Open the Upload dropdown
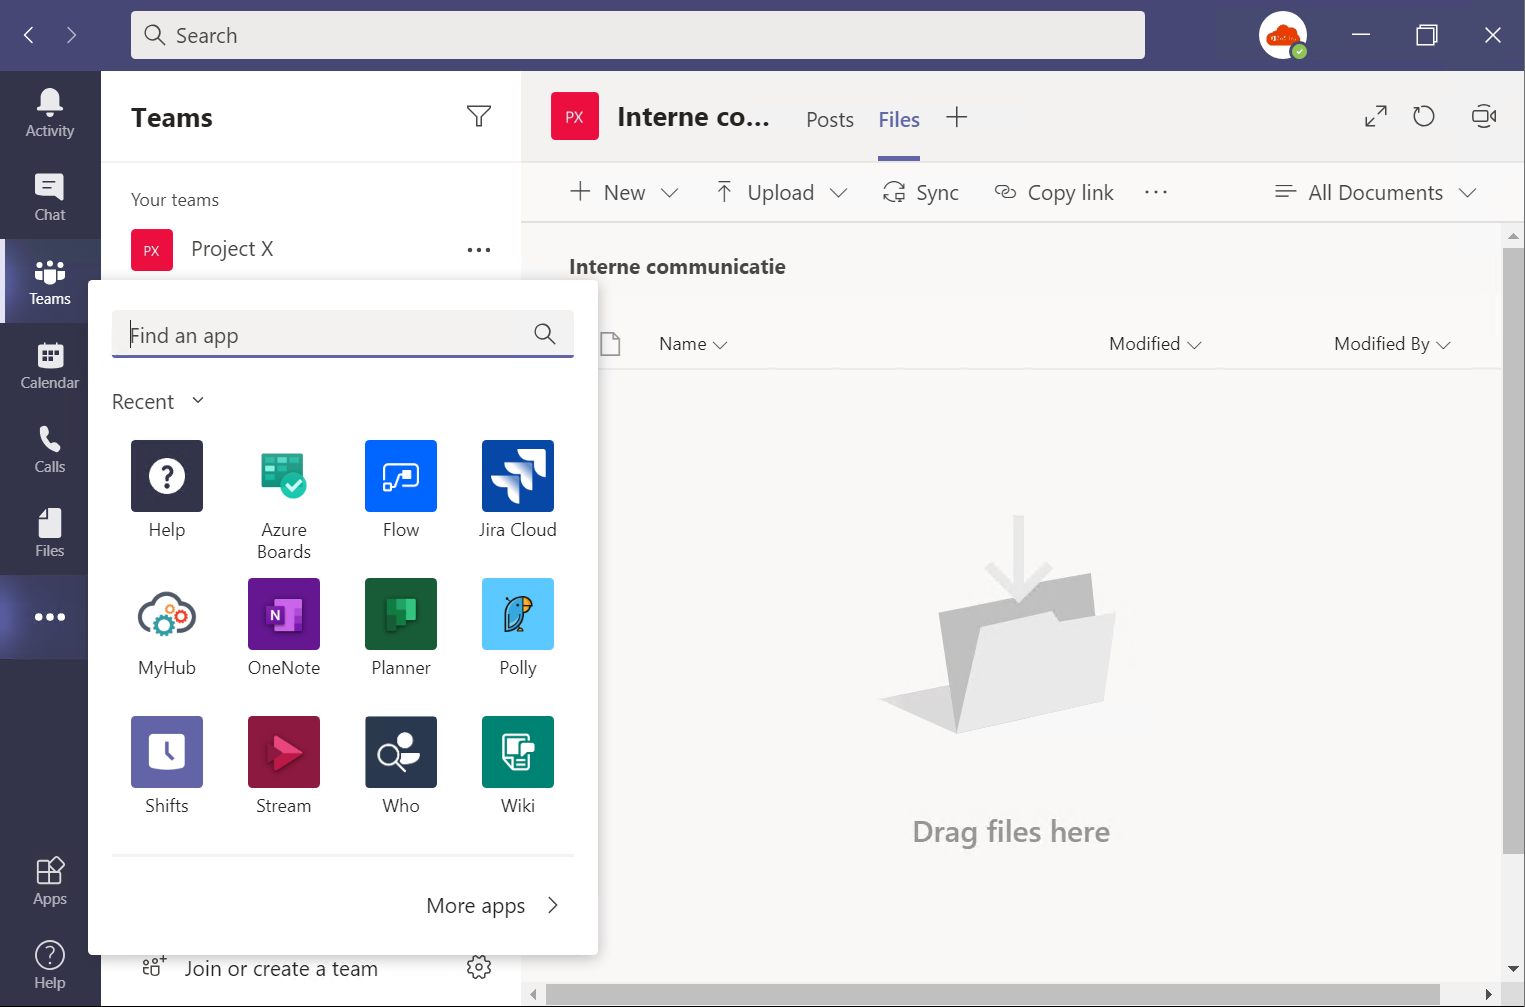The image size is (1525, 1007). coord(781,192)
